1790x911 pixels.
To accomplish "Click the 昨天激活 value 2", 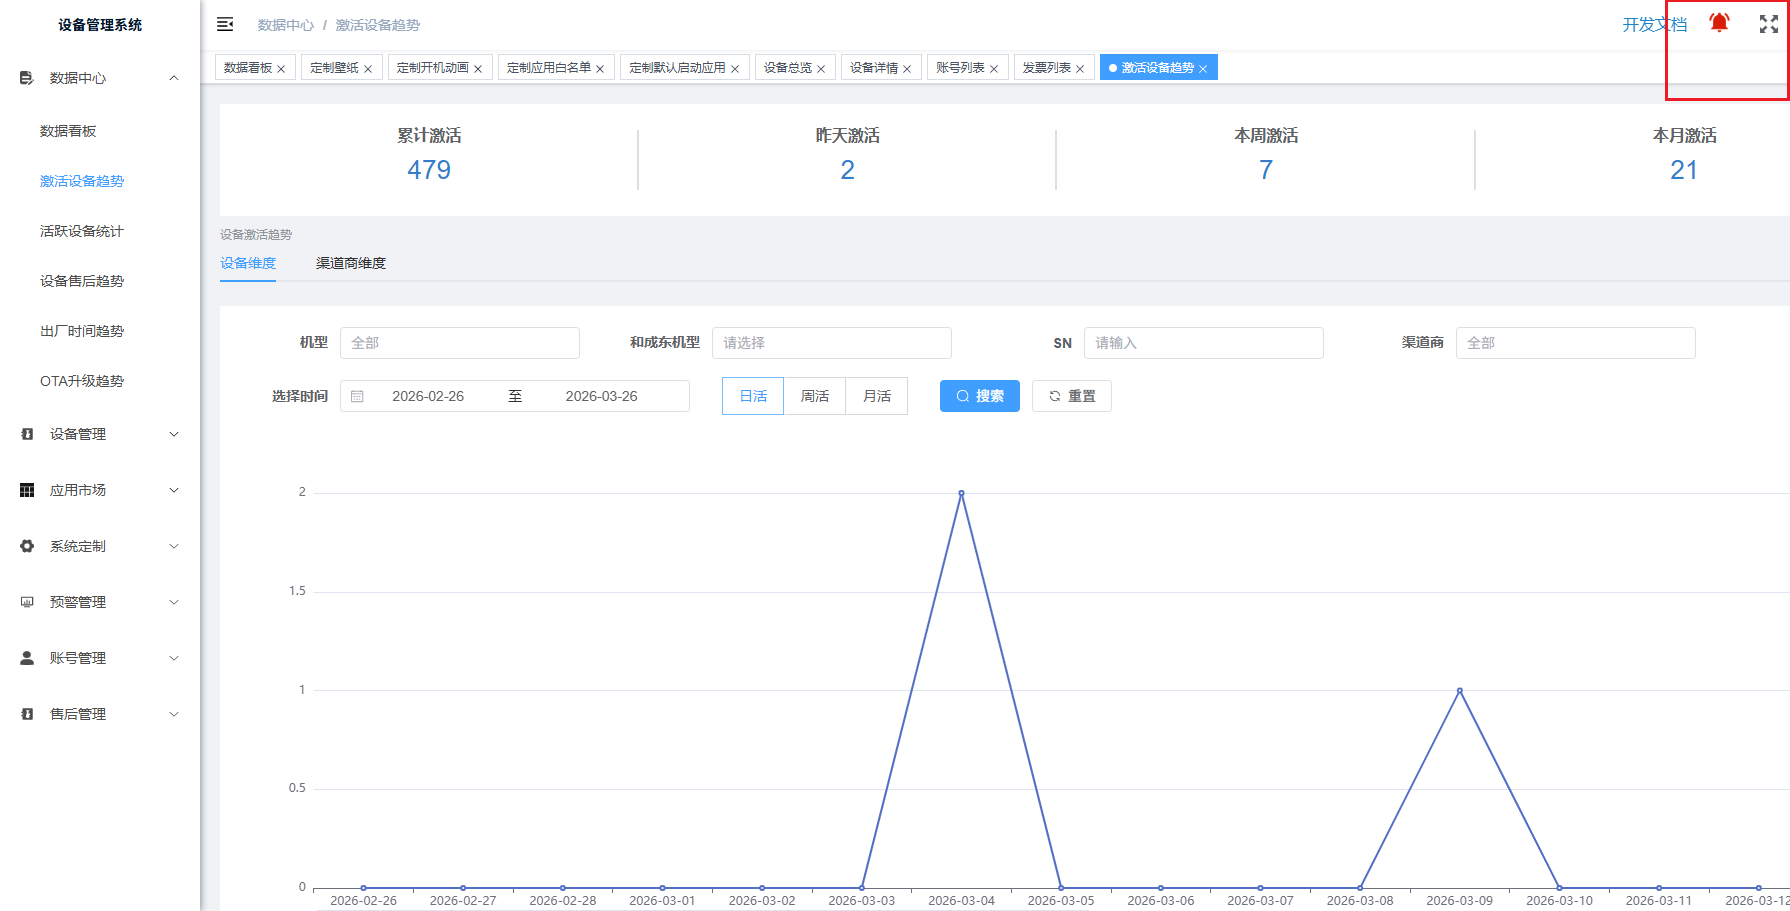I will 847,170.
